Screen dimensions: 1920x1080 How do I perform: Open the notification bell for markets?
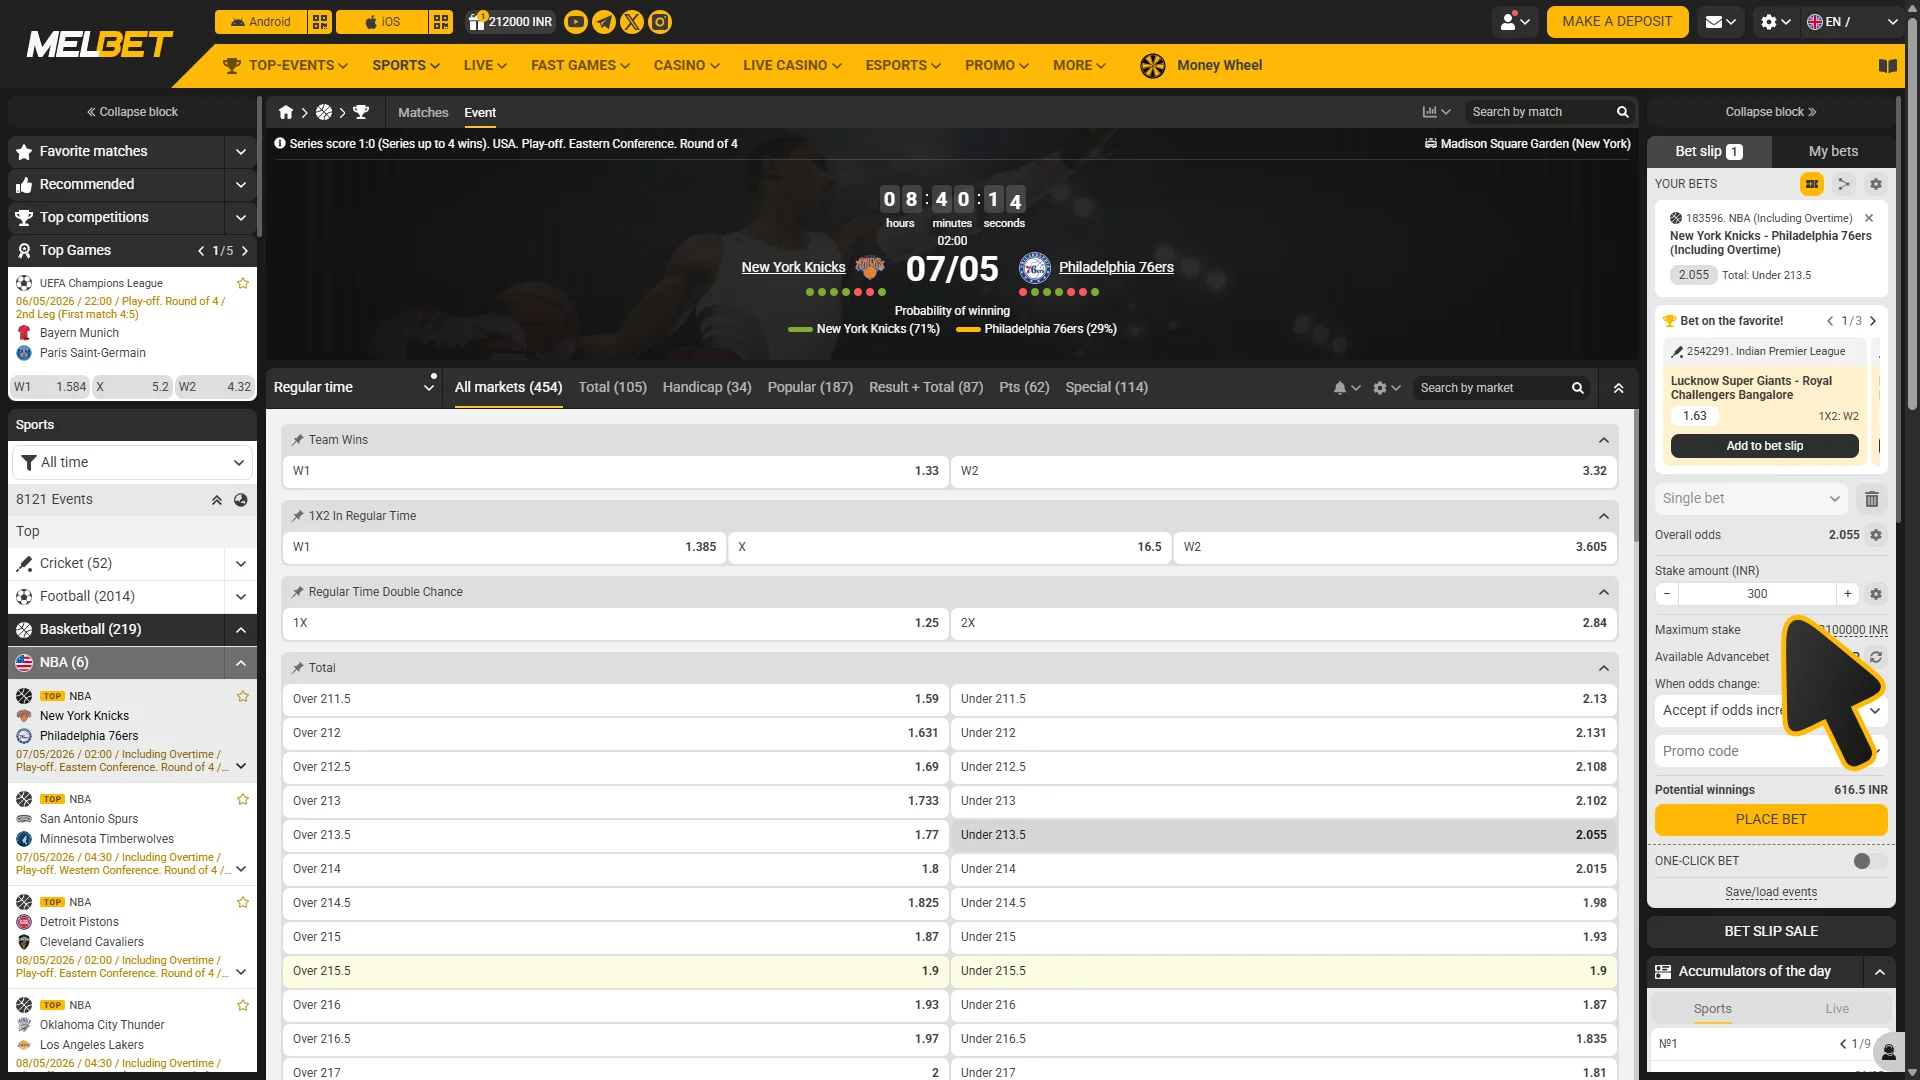[1346, 388]
